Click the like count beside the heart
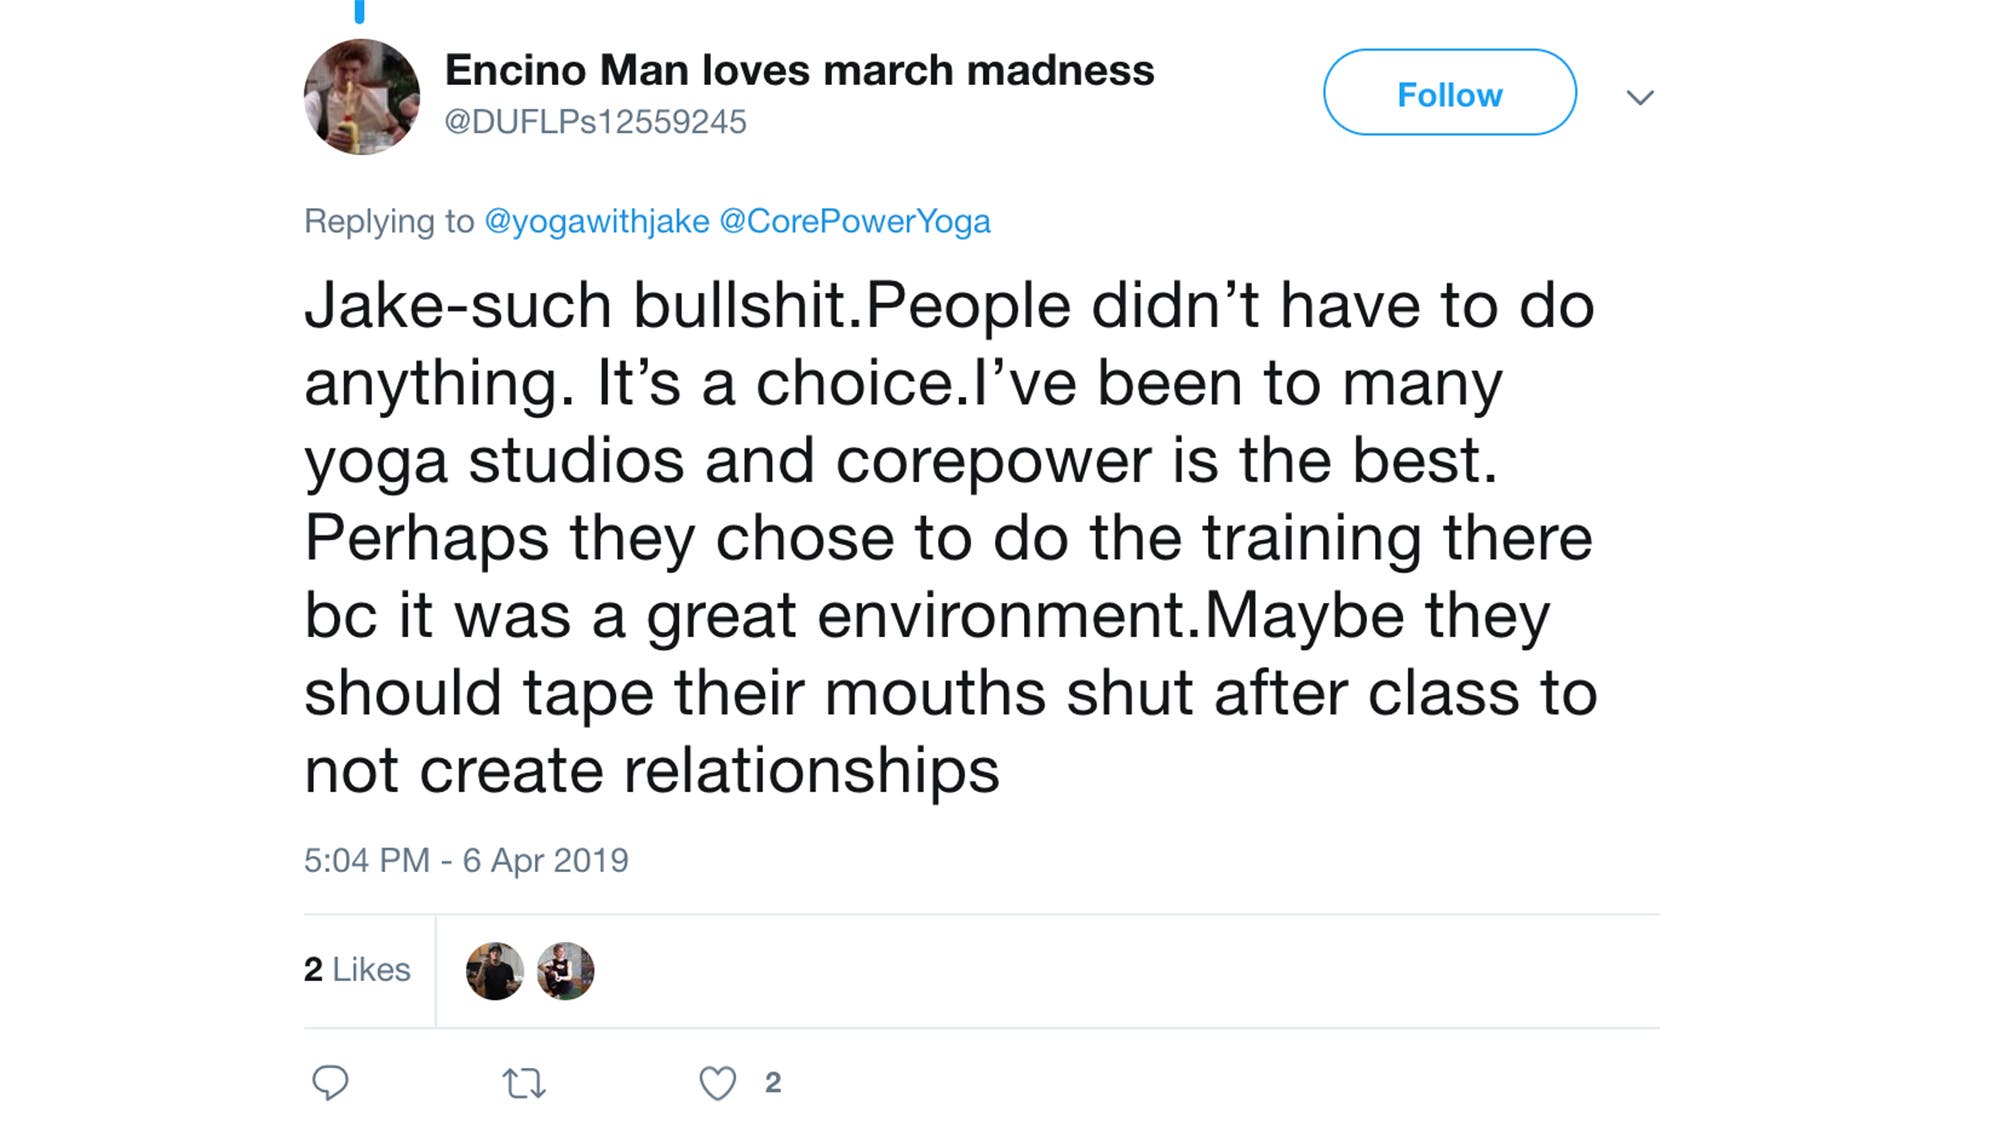Image resolution: width=2000 pixels, height=1125 pixels. (x=773, y=1083)
